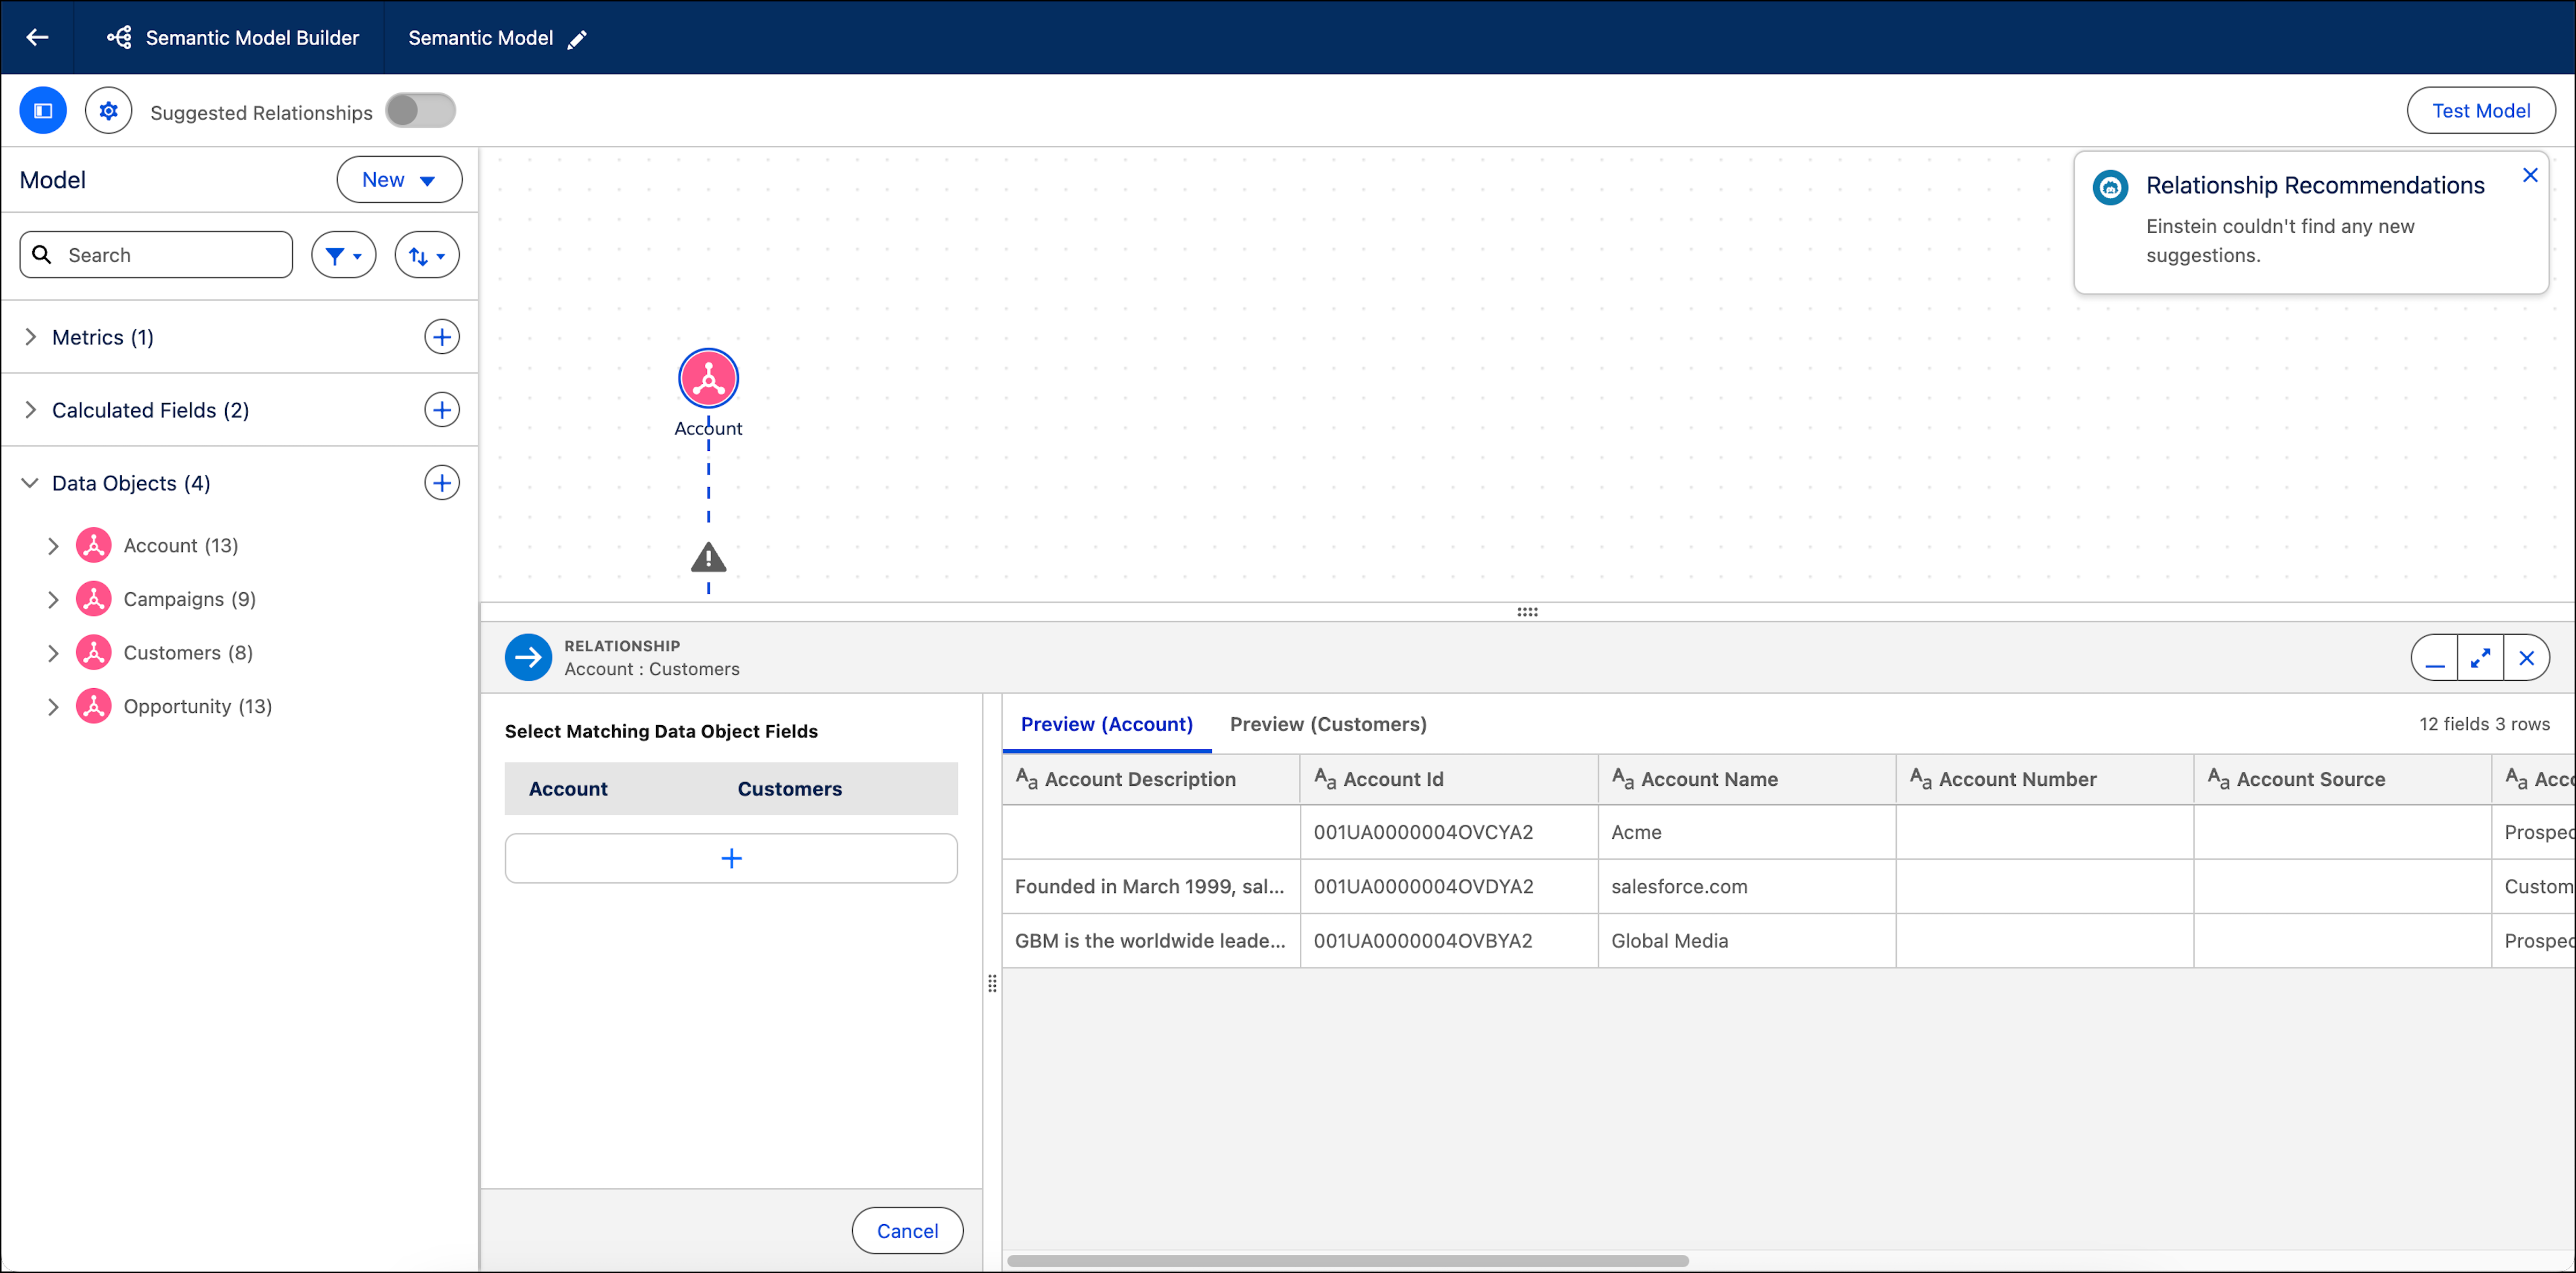Viewport: 2576px width, 1273px height.
Task: Click the vertical splitter handle beside preview
Action: click(992, 984)
